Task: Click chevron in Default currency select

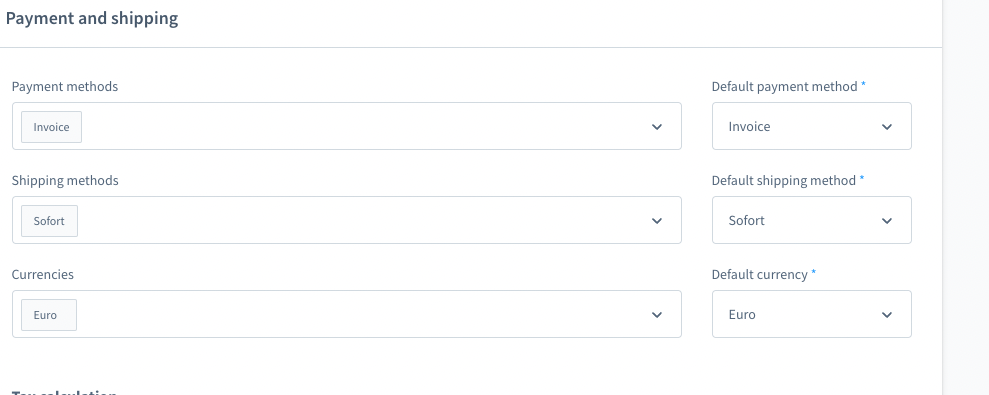Action: pos(887,315)
